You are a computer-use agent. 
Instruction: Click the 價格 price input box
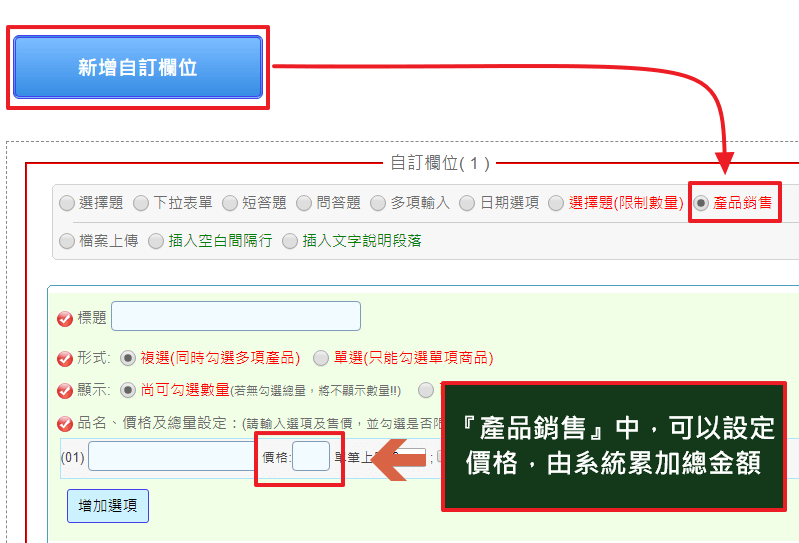pos(311,456)
